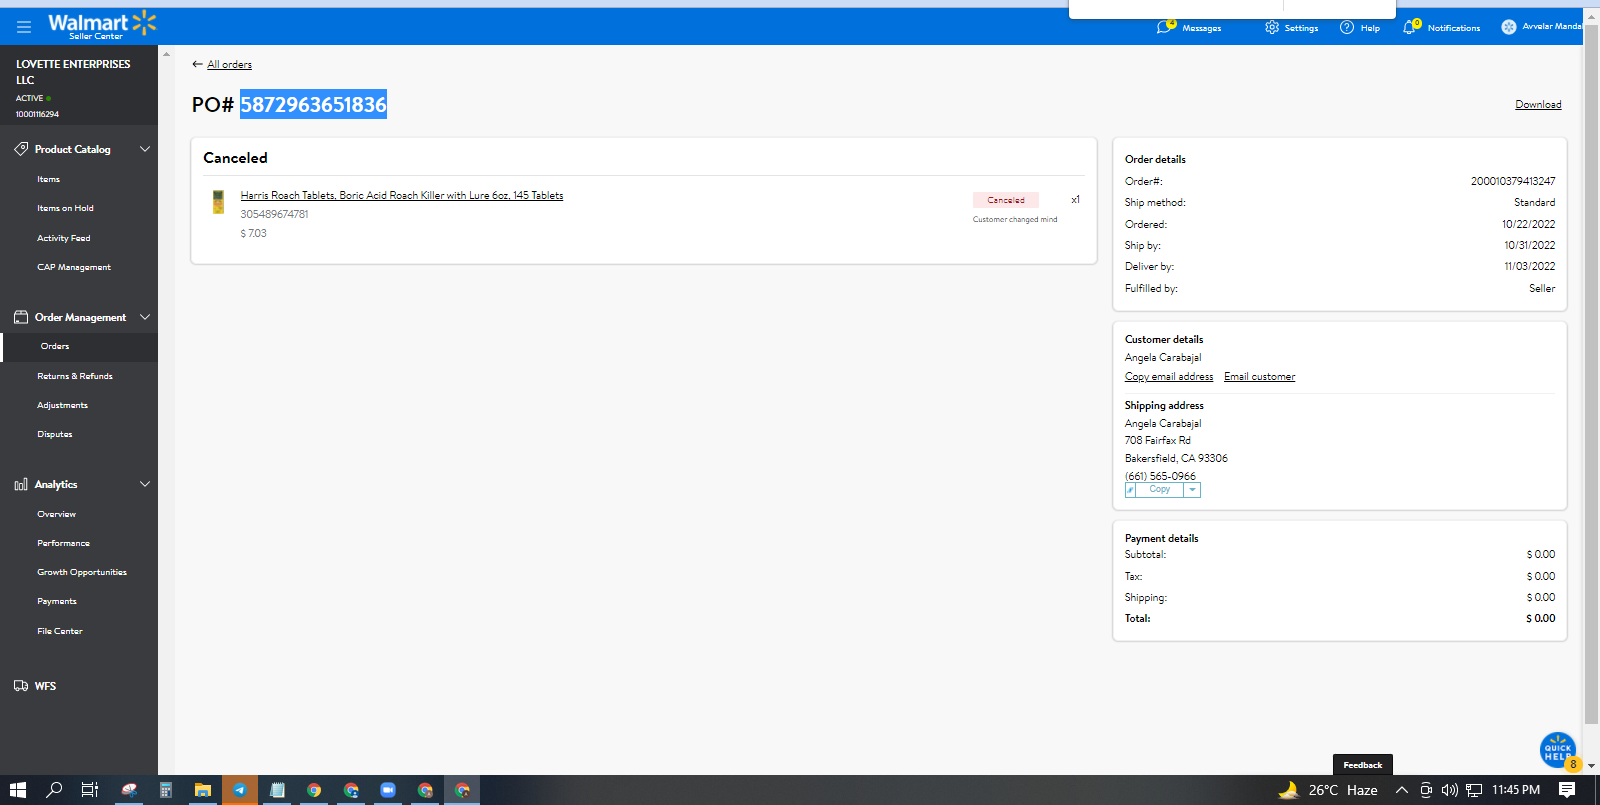The image size is (1600, 805).
Task: Open Task View on the taskbar
Action: coord(90,790)
